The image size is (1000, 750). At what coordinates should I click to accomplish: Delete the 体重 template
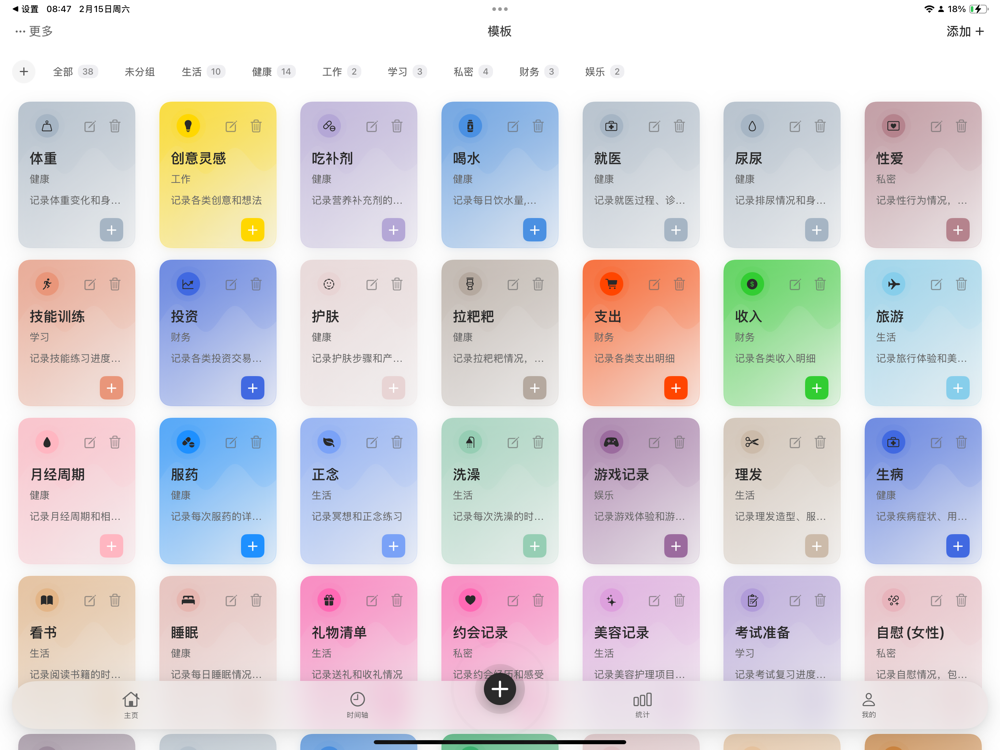point(115,126)
